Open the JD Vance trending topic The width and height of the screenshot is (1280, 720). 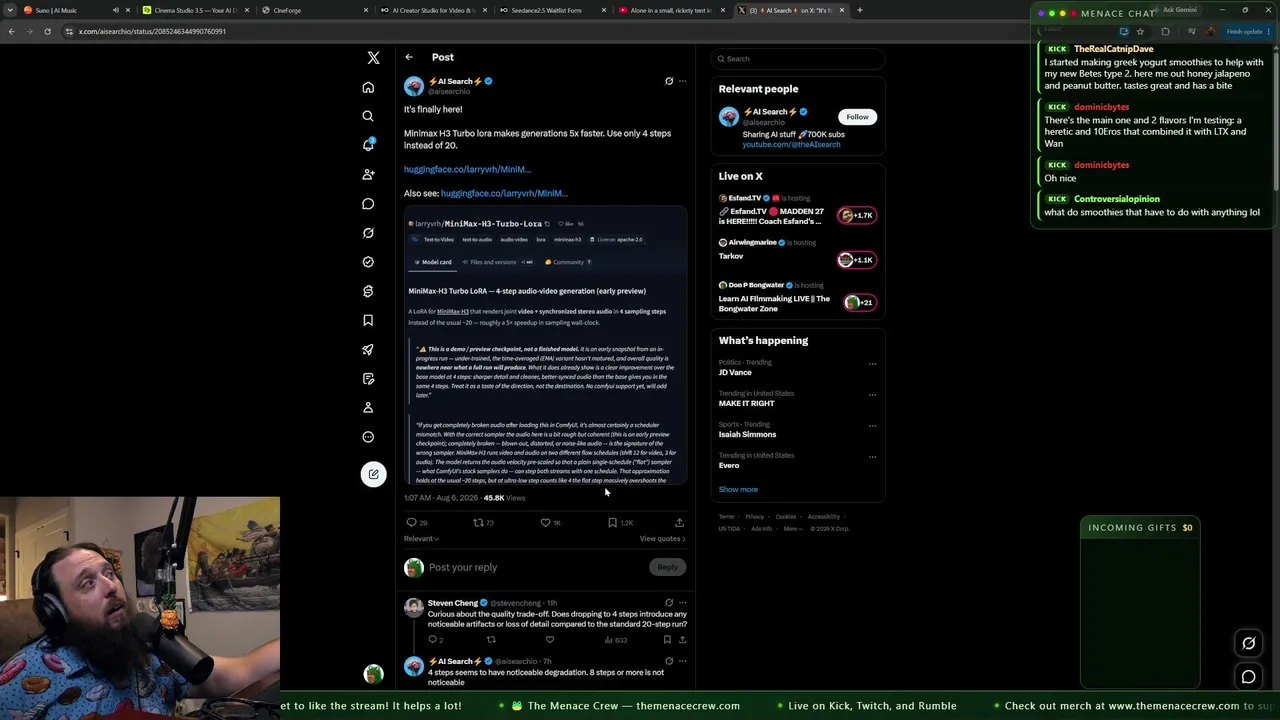pyautogui.click(x=735, y=372)
